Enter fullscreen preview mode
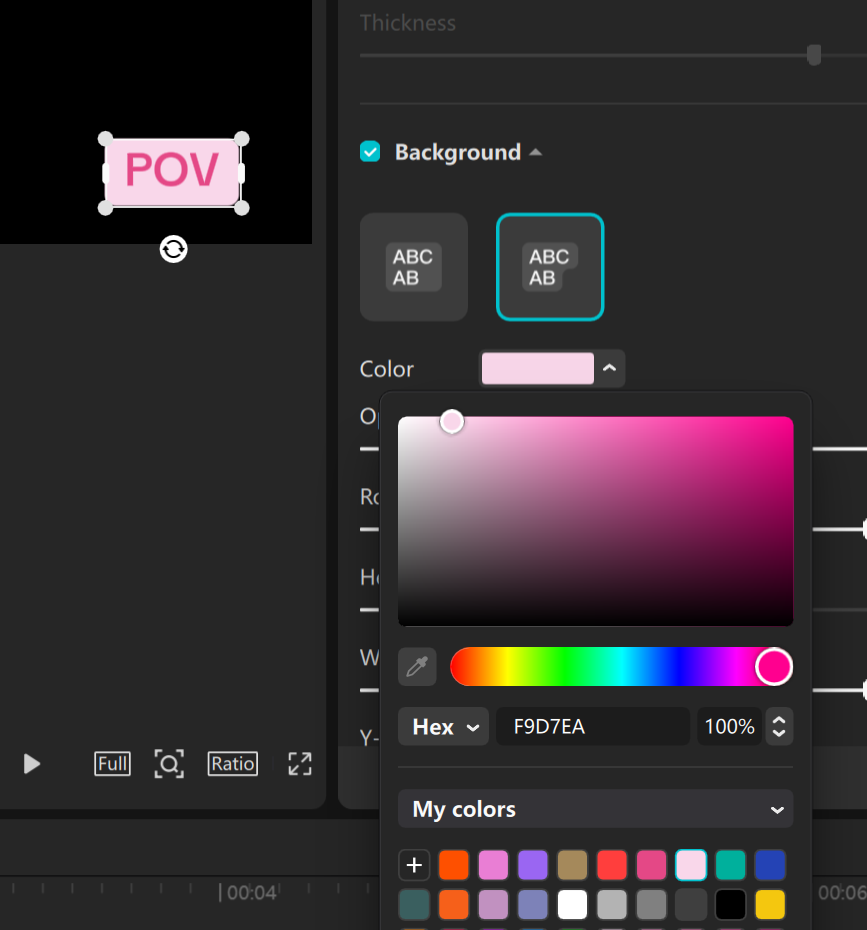 pyautogui.click(x=299, y=763)
